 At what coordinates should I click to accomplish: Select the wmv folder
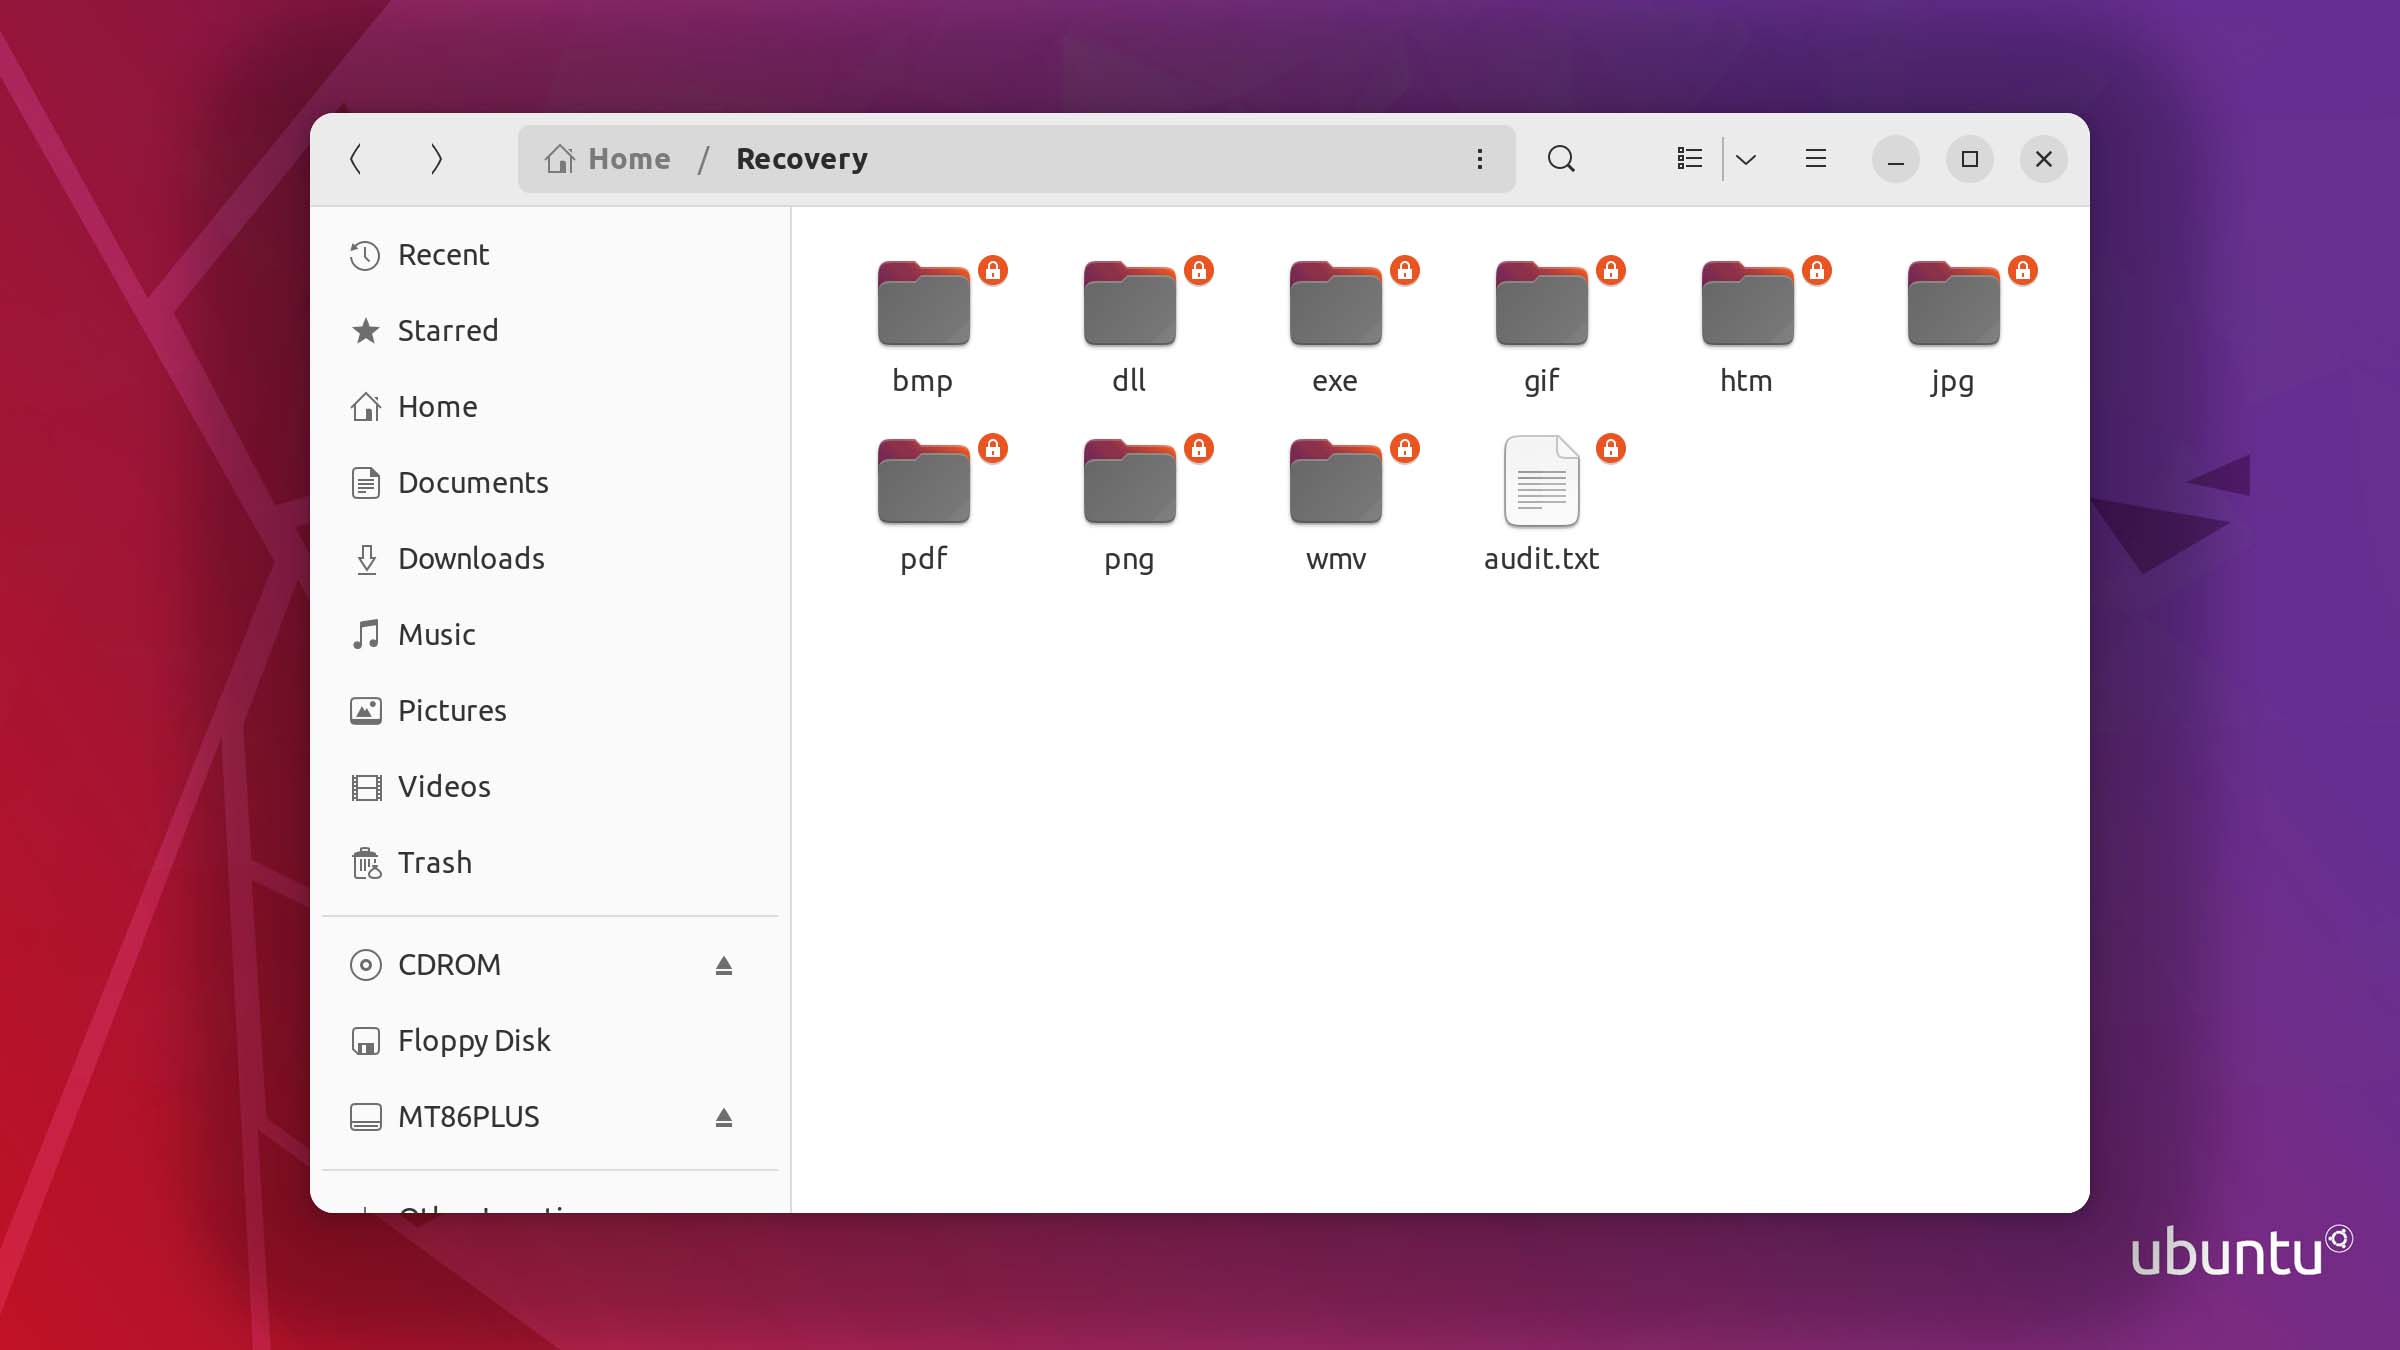(x=1335, y=504)
